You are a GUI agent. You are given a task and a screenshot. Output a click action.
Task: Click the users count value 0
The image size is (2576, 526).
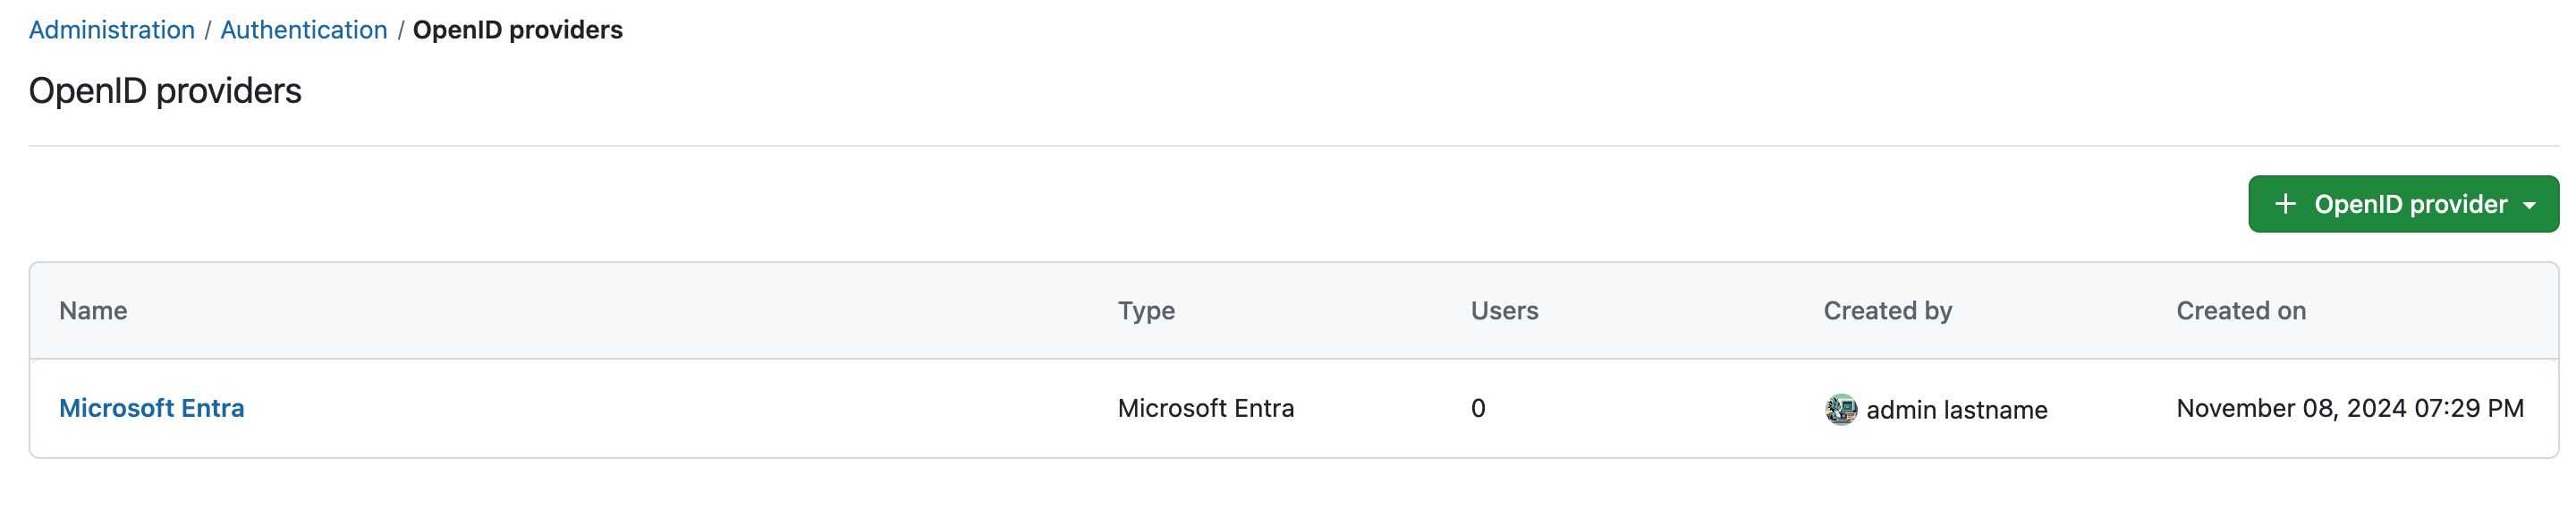[x=1478, y=408]
